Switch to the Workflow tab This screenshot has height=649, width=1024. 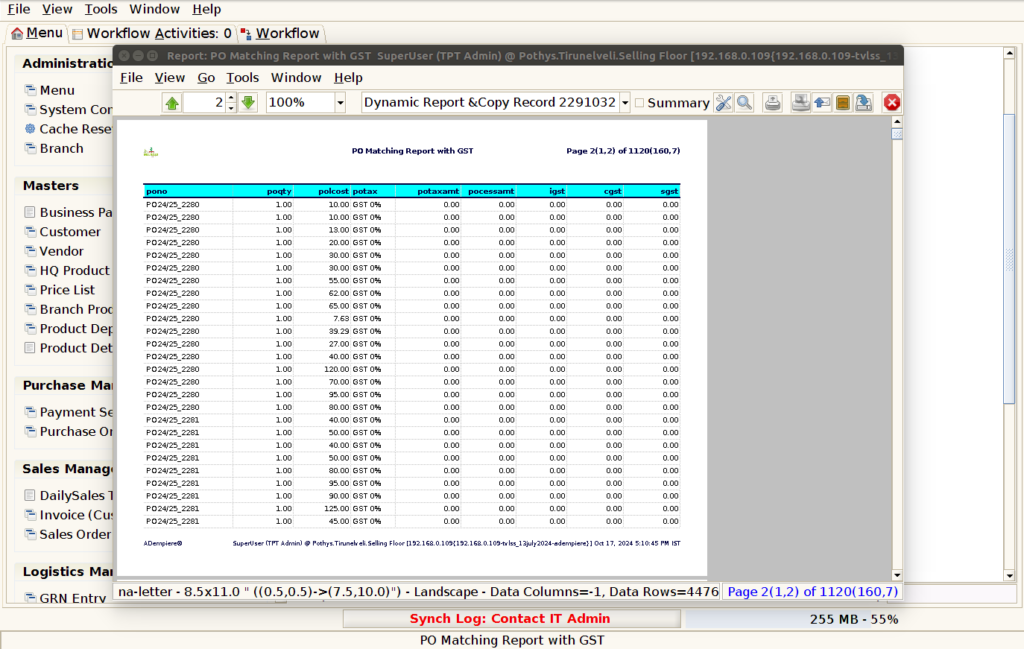point(280,33)
